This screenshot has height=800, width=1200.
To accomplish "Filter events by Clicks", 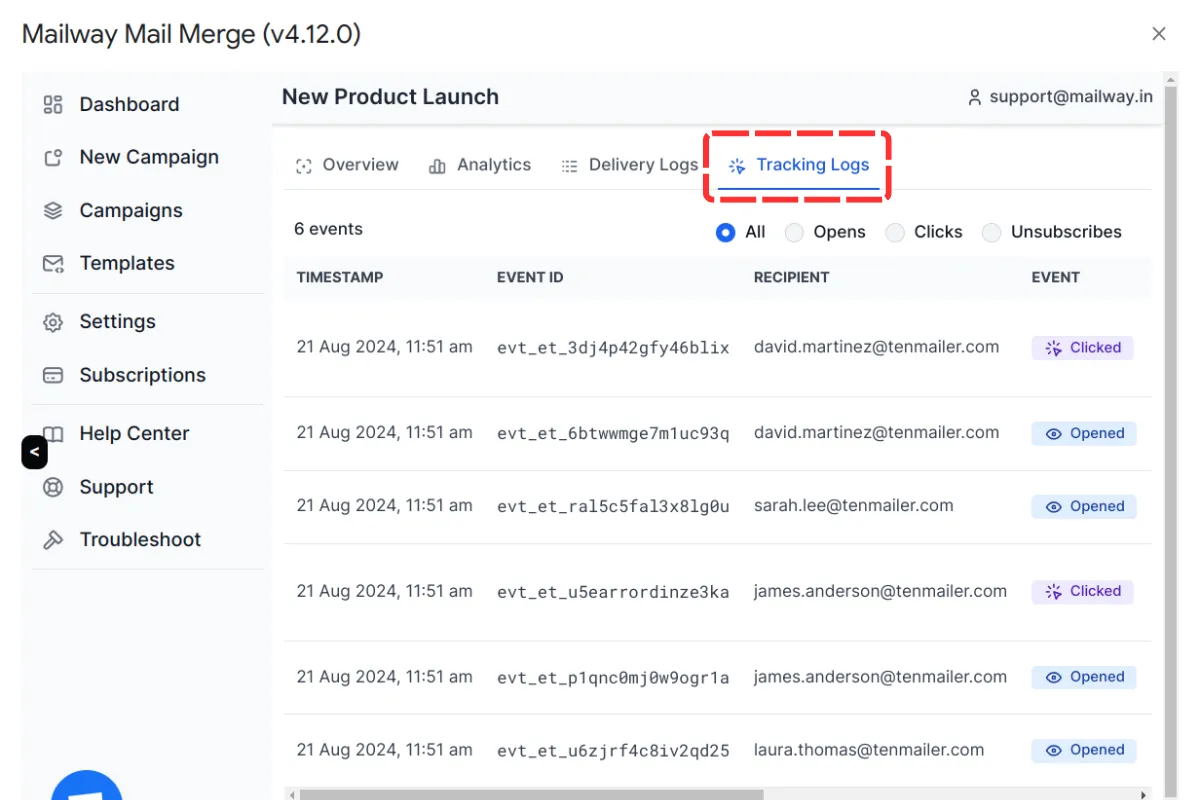I will (x=895, y=232).
